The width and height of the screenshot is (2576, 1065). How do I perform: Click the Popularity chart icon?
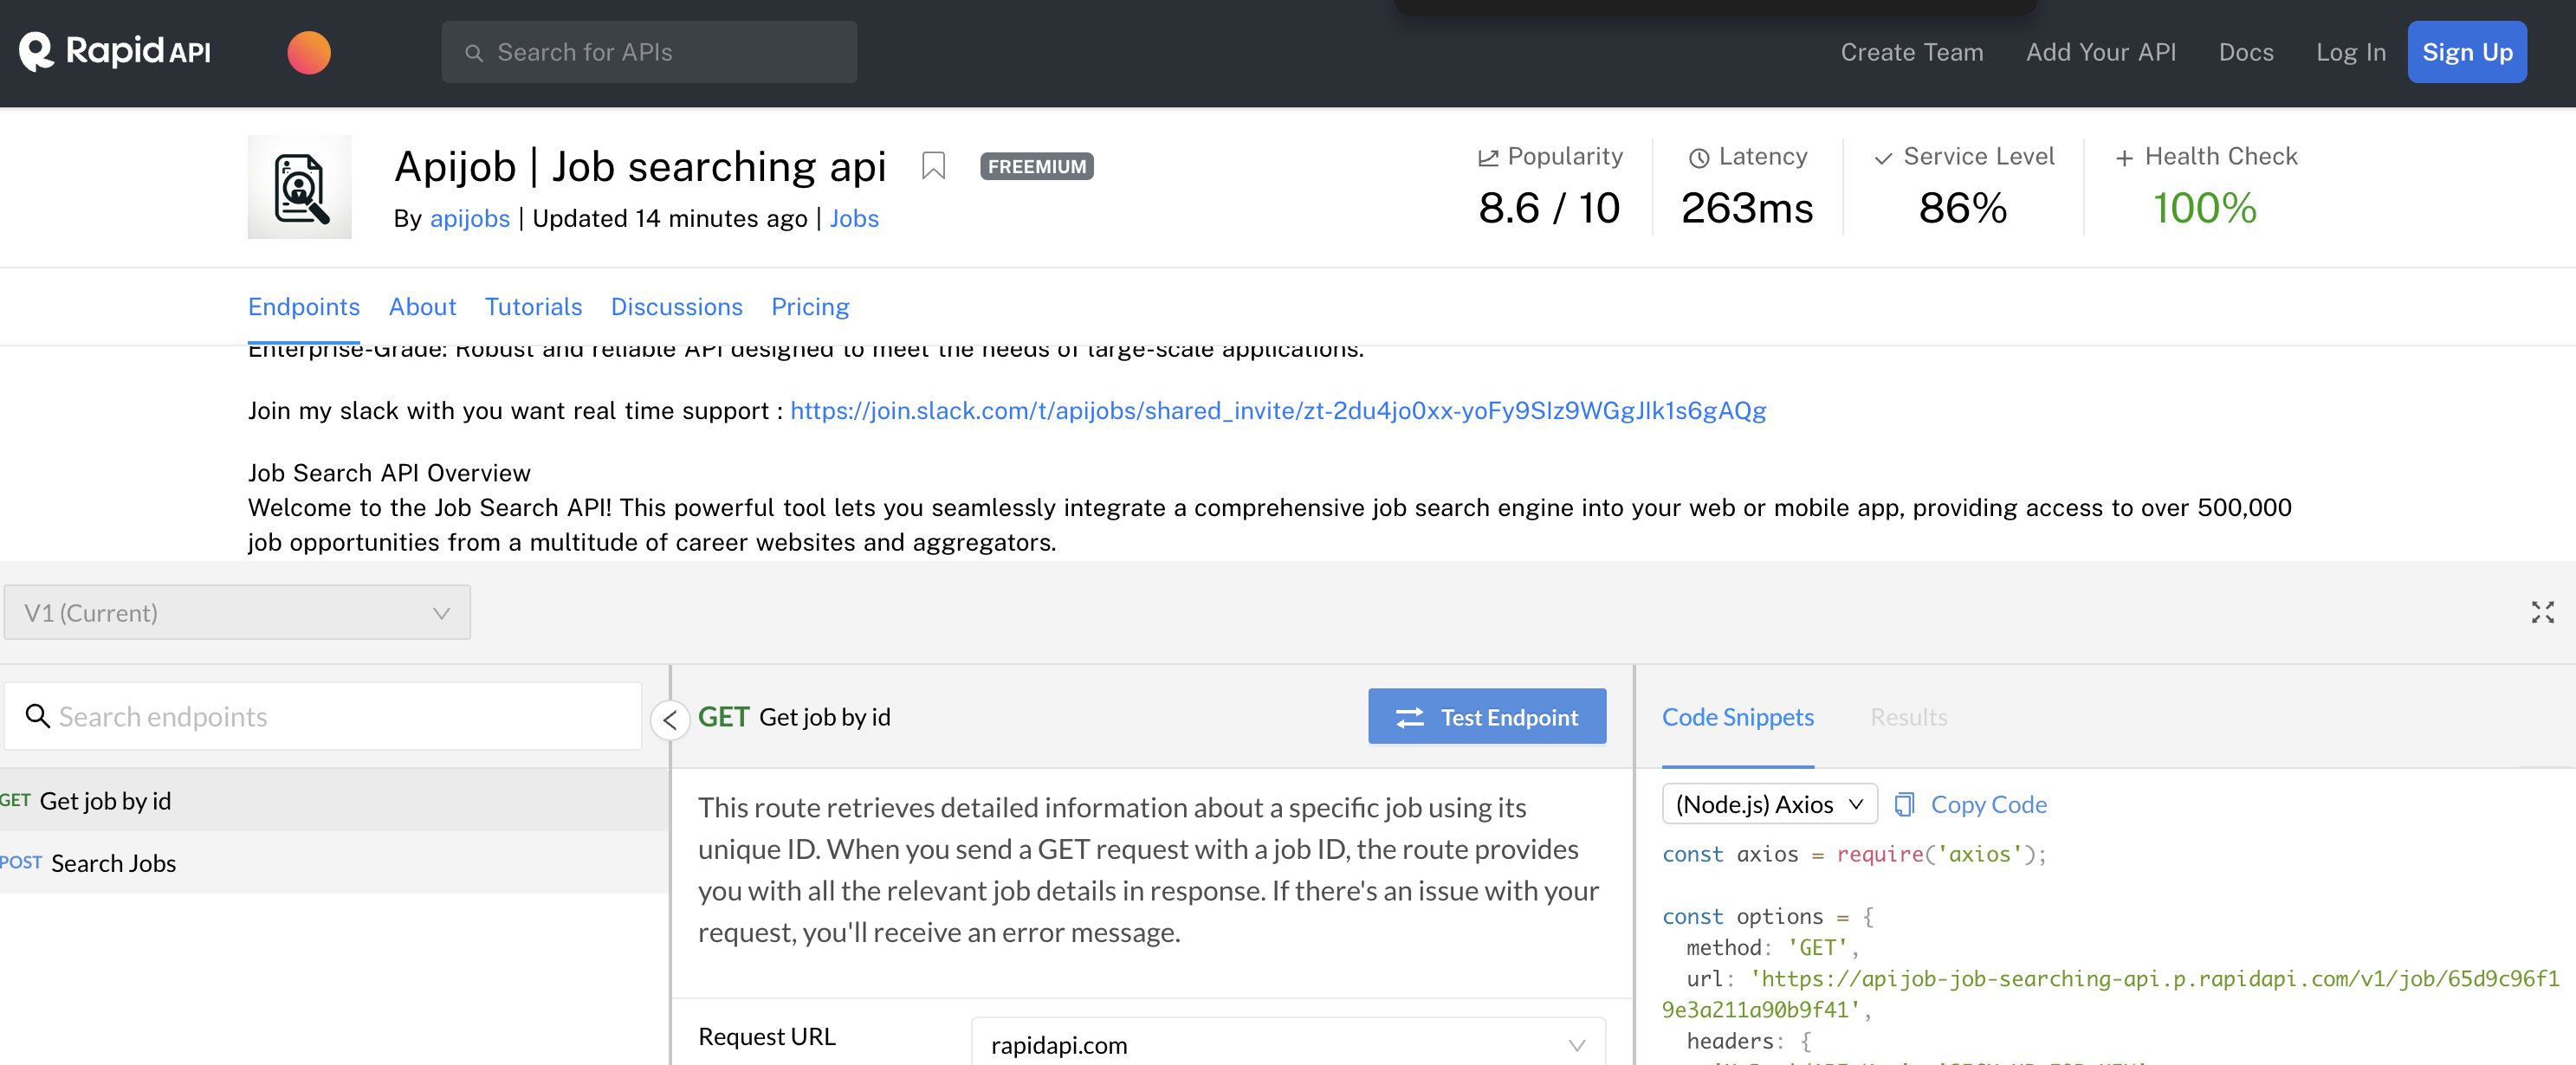(x=1488, y=158)
